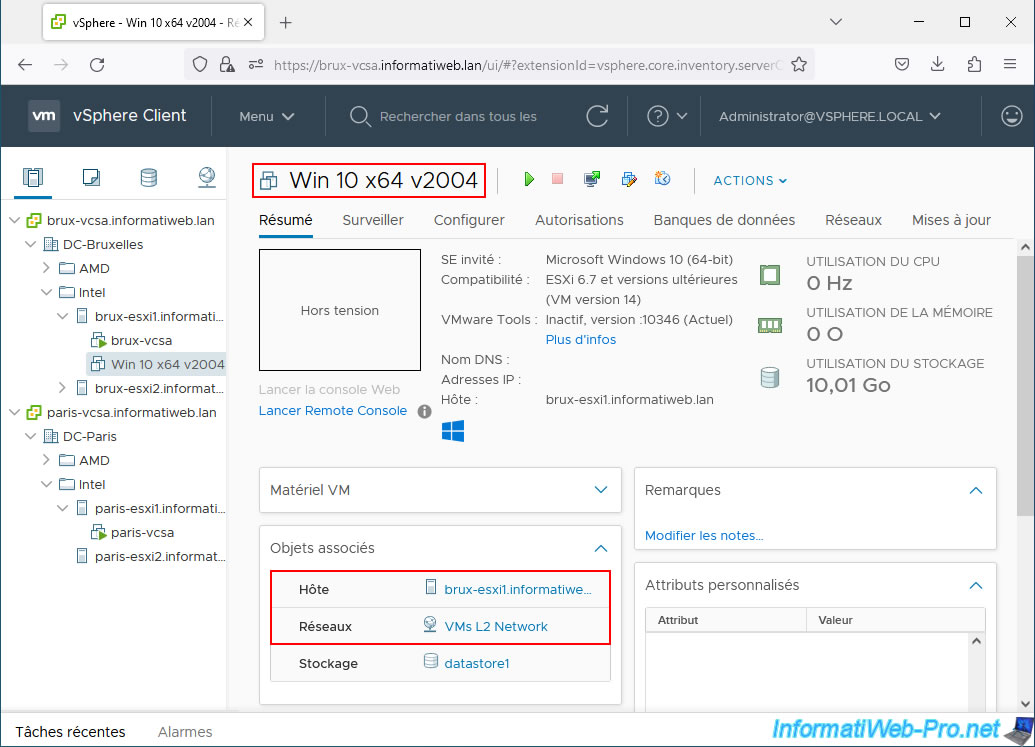Open the Firefox downloads panel

(x=937, y=64)
